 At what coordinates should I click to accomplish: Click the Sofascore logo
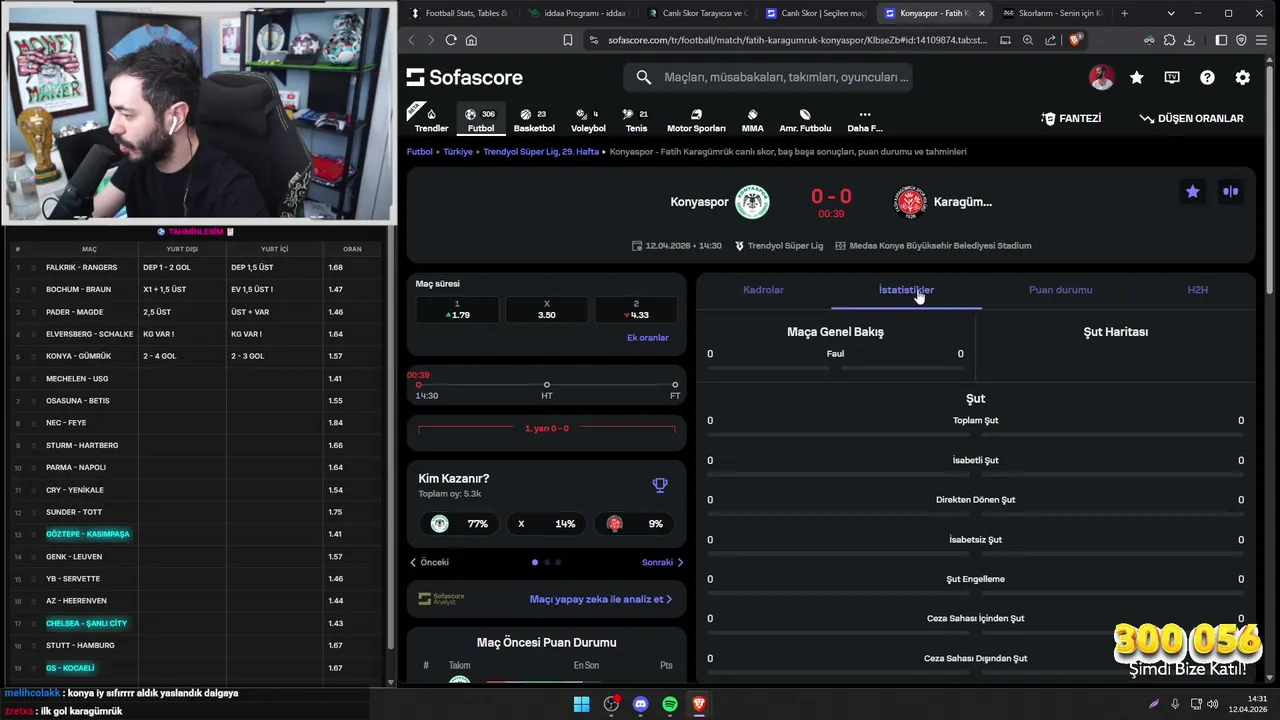pos(465,77)
